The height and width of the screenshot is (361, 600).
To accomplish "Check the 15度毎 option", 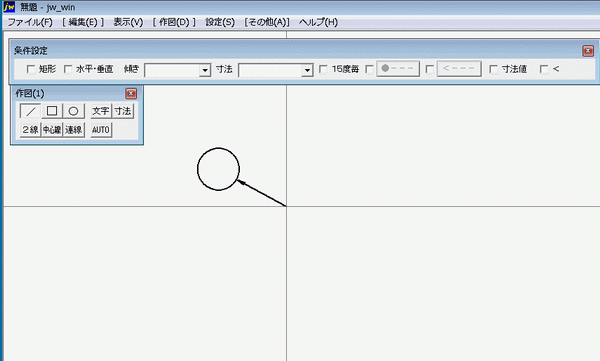I will coord(323,69).
